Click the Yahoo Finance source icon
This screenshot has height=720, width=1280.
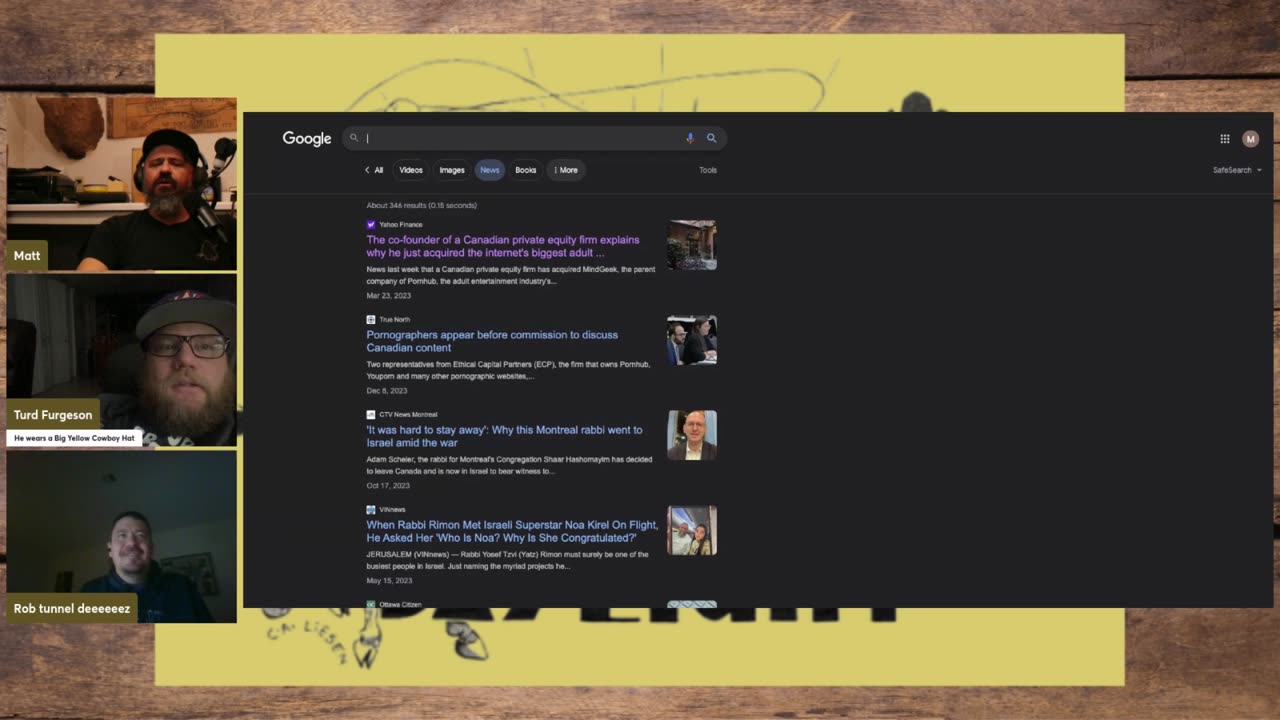click(371, 225)
